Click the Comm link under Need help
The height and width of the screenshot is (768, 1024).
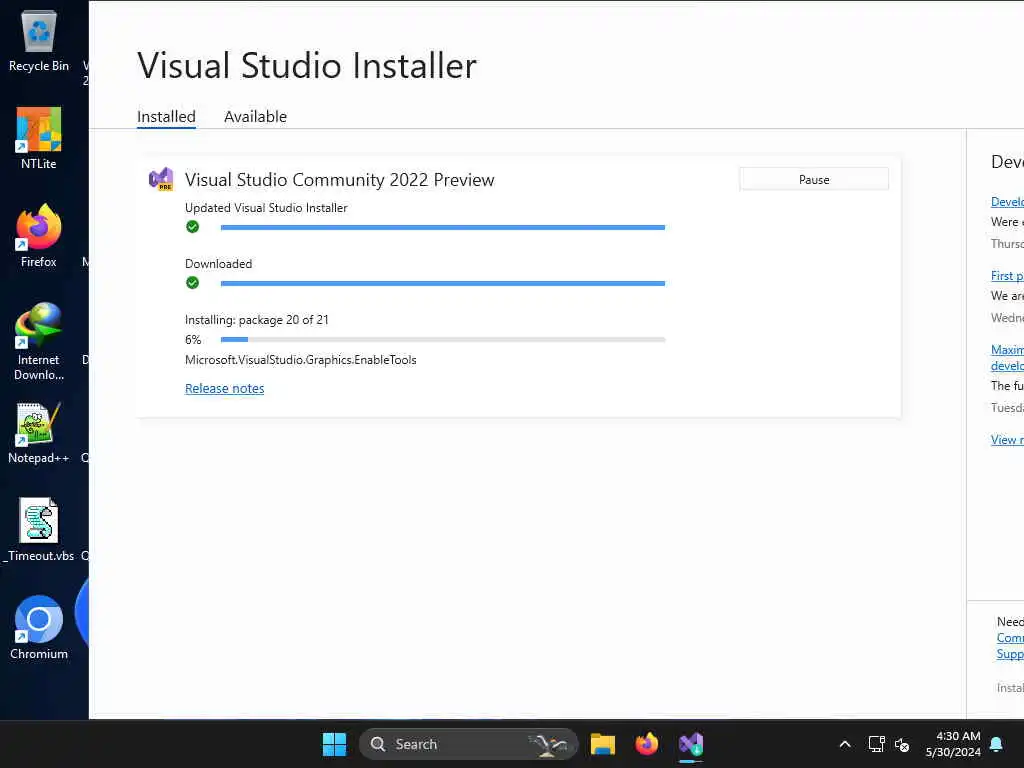click(x=1010, y=638)
